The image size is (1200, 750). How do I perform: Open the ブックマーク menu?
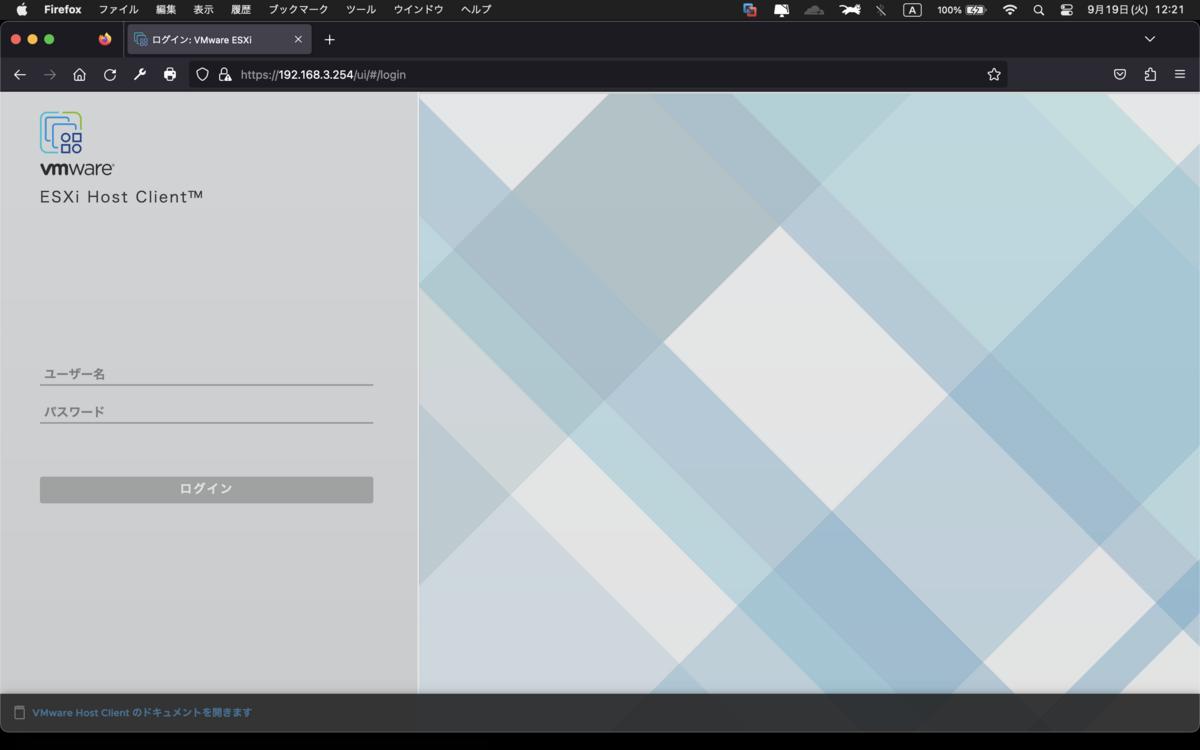click(x=298, y=10)
